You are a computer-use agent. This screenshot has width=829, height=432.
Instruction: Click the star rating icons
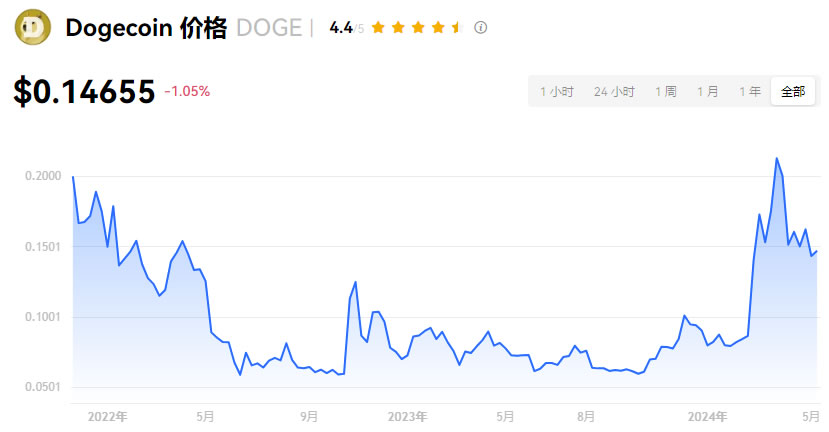[x=417, y=27]
